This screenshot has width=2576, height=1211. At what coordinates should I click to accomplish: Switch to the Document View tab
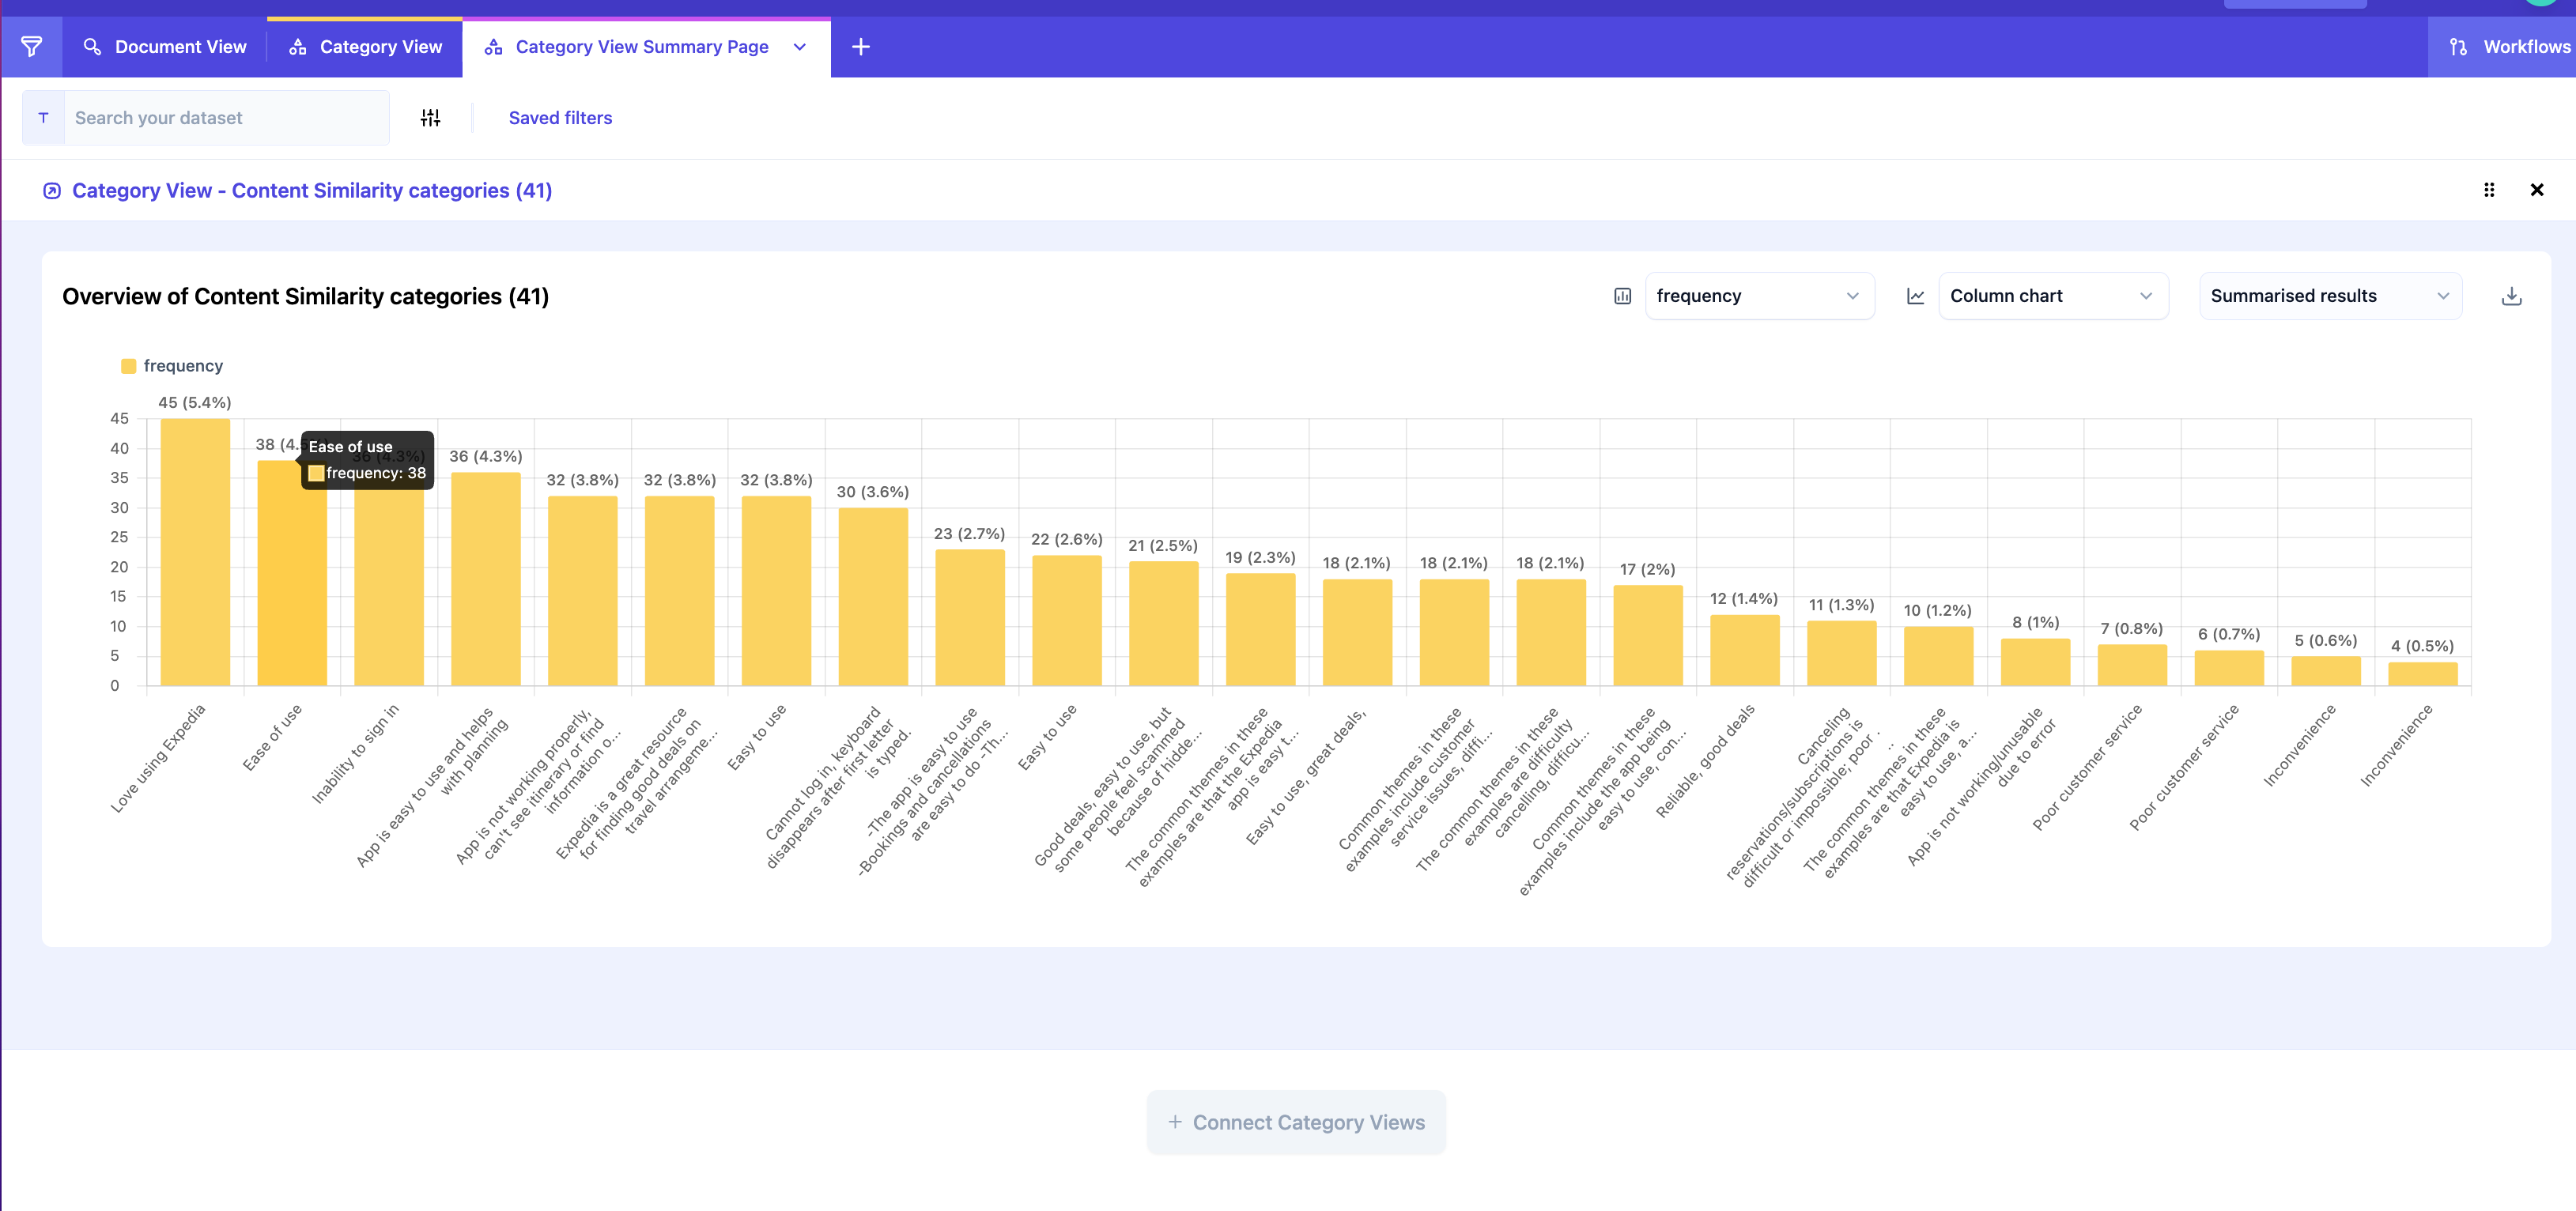(x=165, y=47)
